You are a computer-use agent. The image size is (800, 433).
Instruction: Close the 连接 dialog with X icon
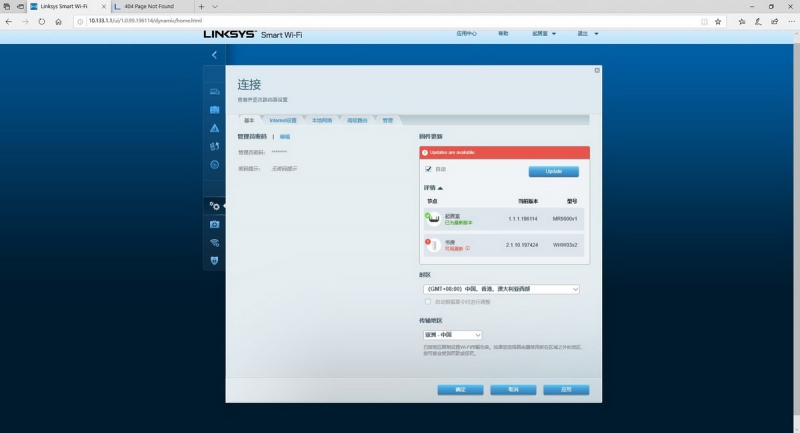(597, 70)
